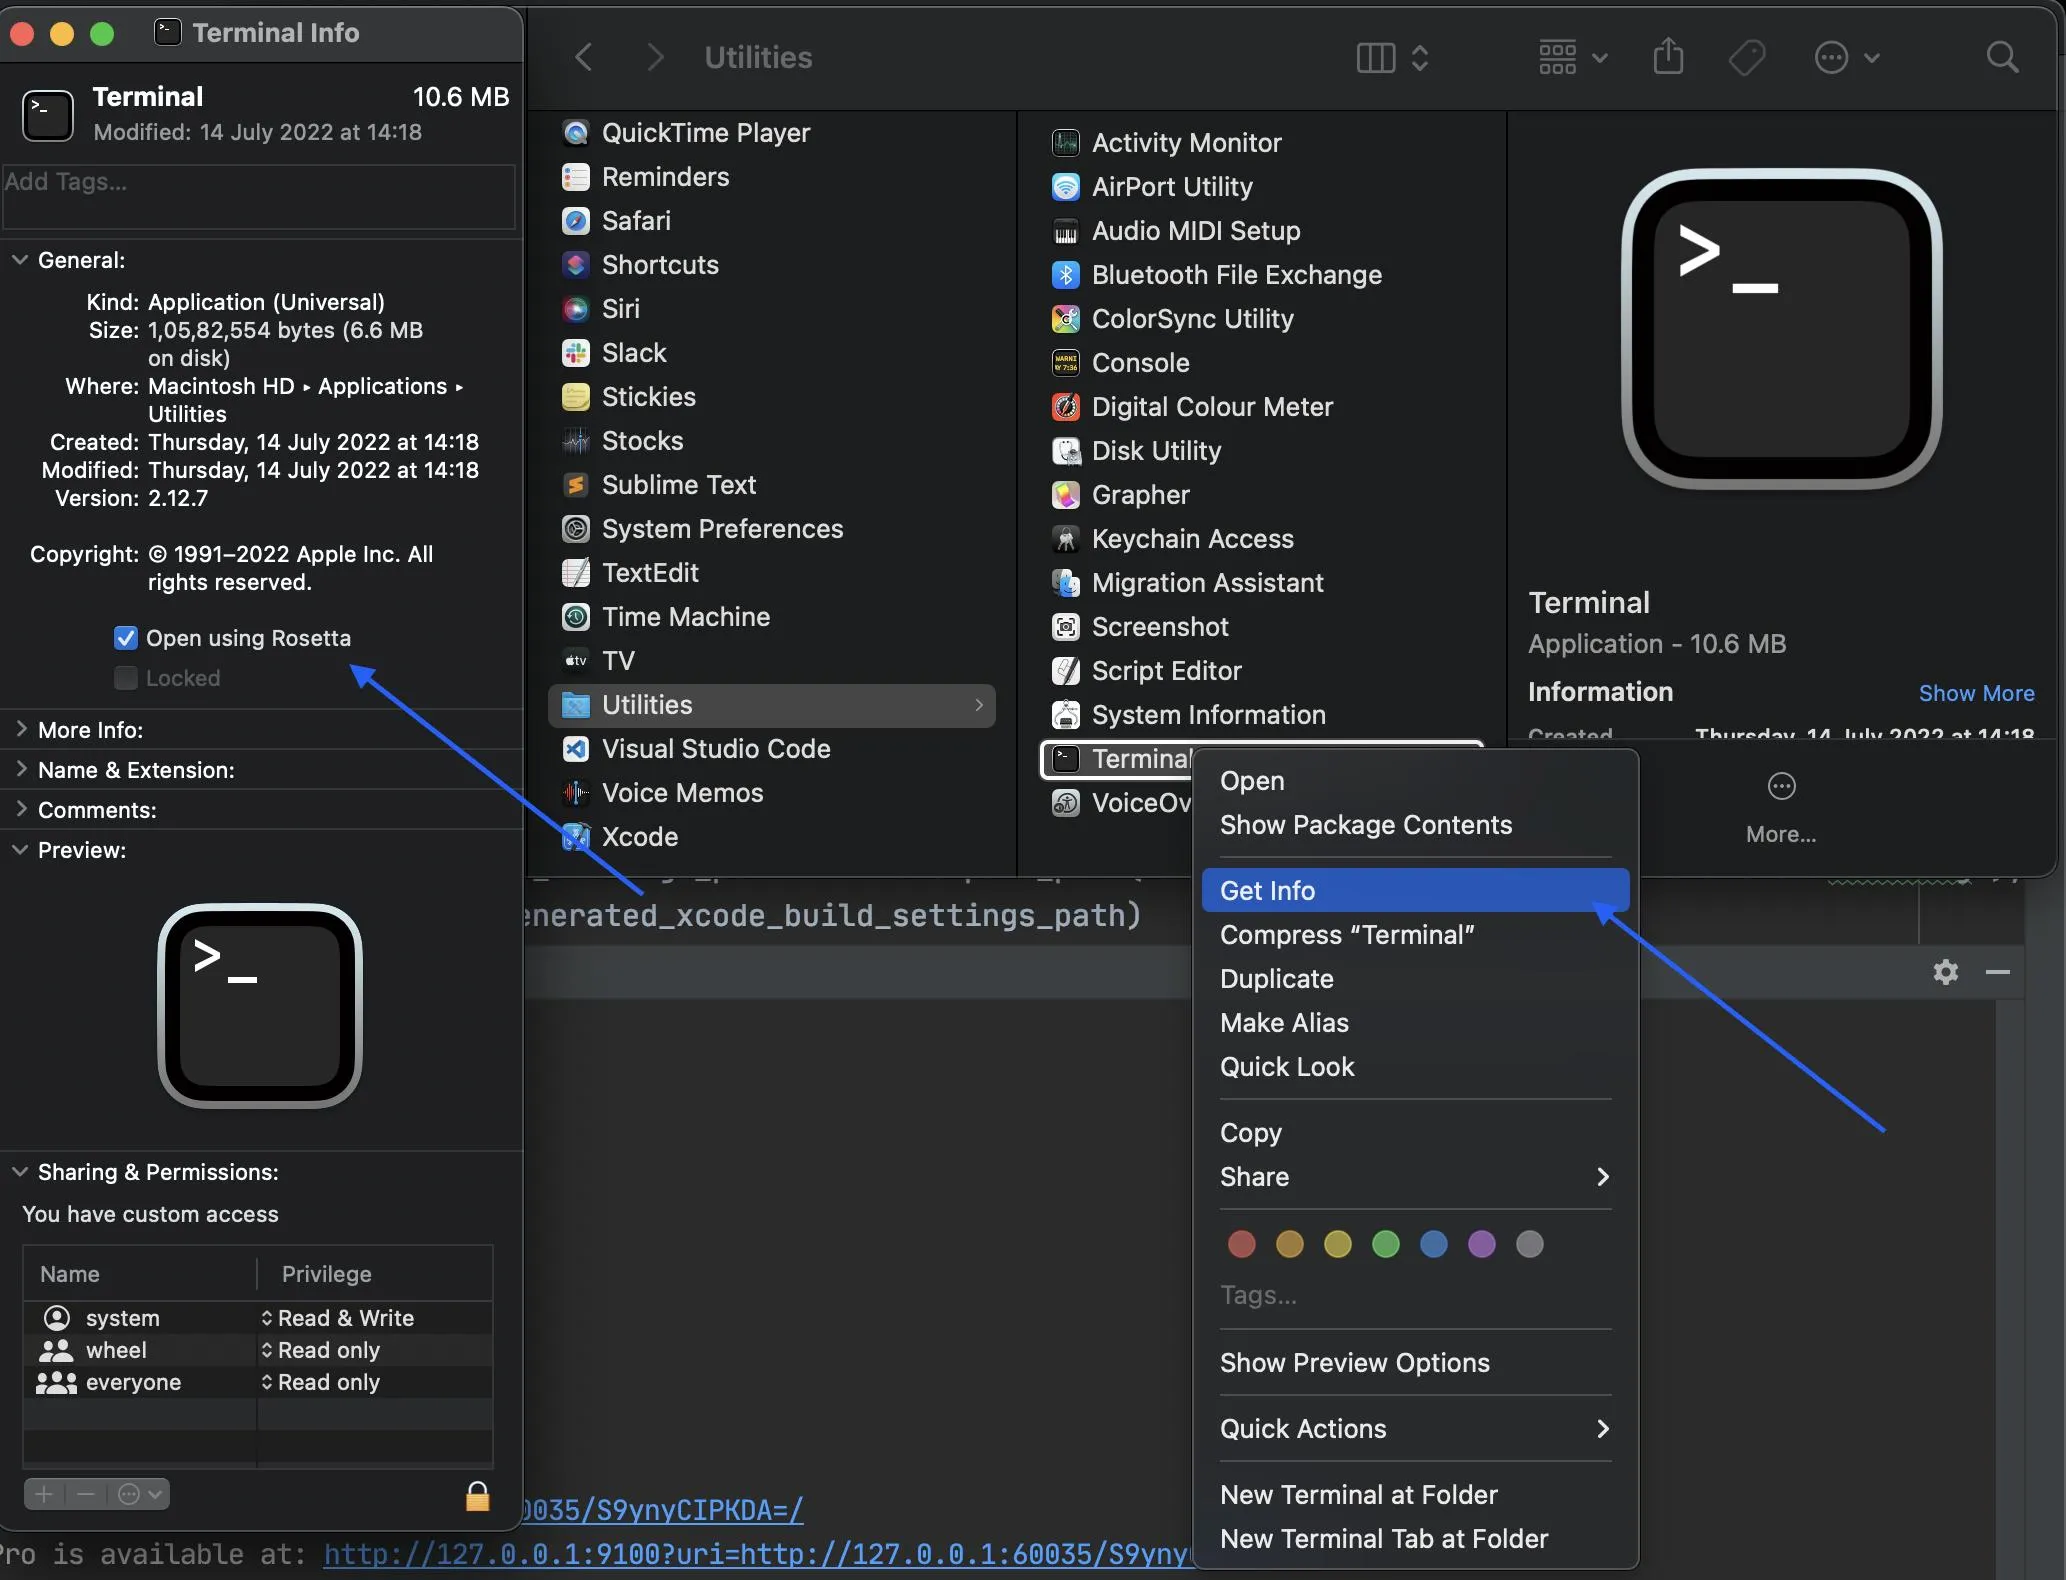The width and height of the screenshot is (2066, 1580).
Task: Collapse the Sharing & Permissions section
Action: tap(20, 1172)
